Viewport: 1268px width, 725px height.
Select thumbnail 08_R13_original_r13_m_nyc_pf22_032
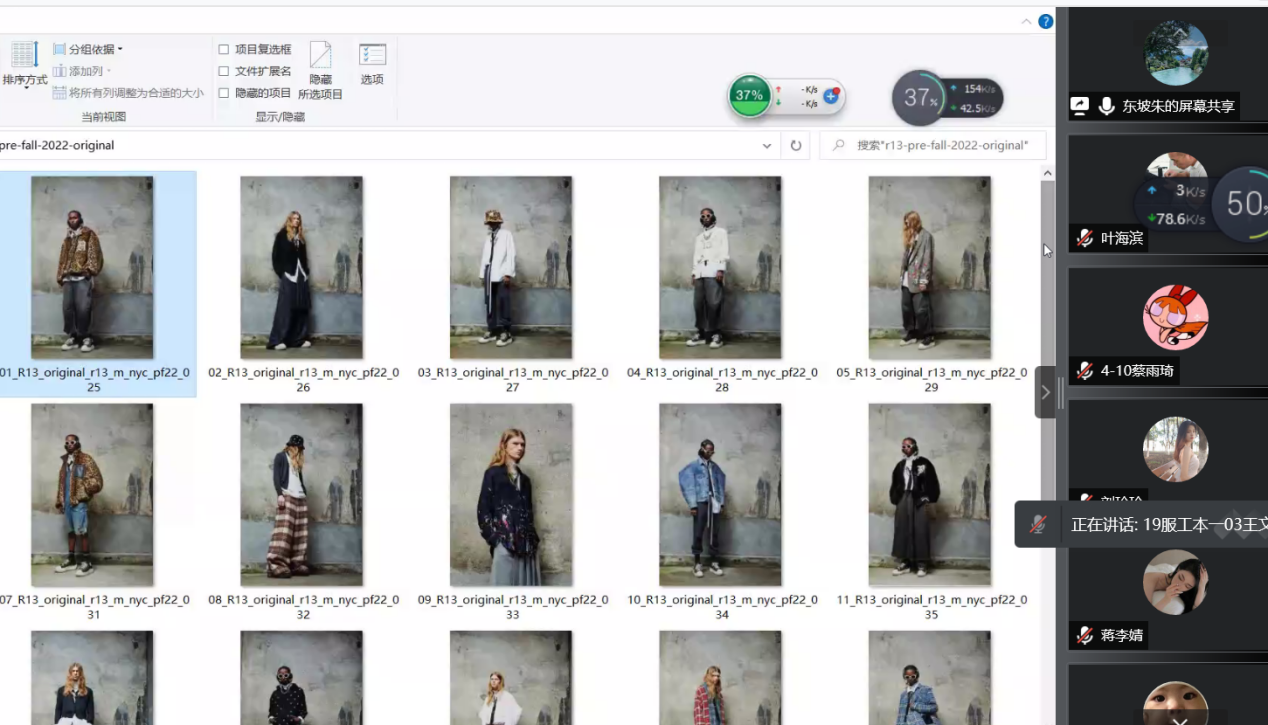(x=302, y=495)
